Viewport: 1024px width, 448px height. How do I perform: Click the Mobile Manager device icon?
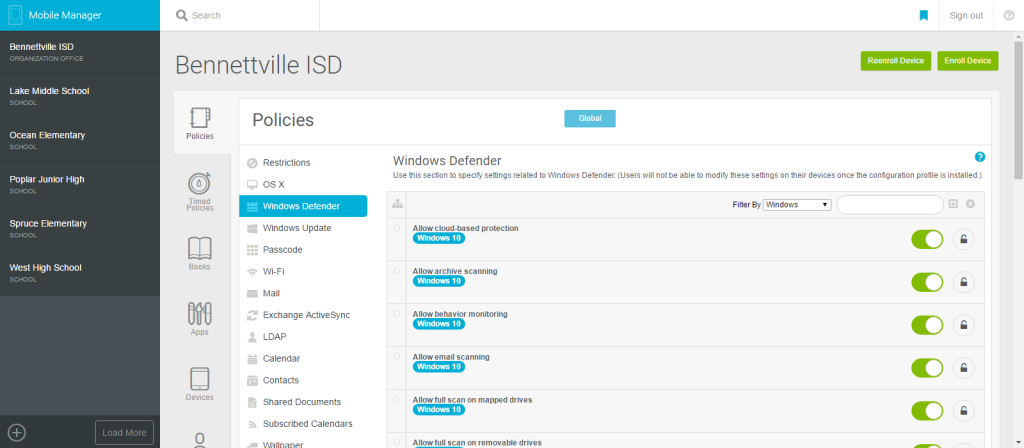16,15
